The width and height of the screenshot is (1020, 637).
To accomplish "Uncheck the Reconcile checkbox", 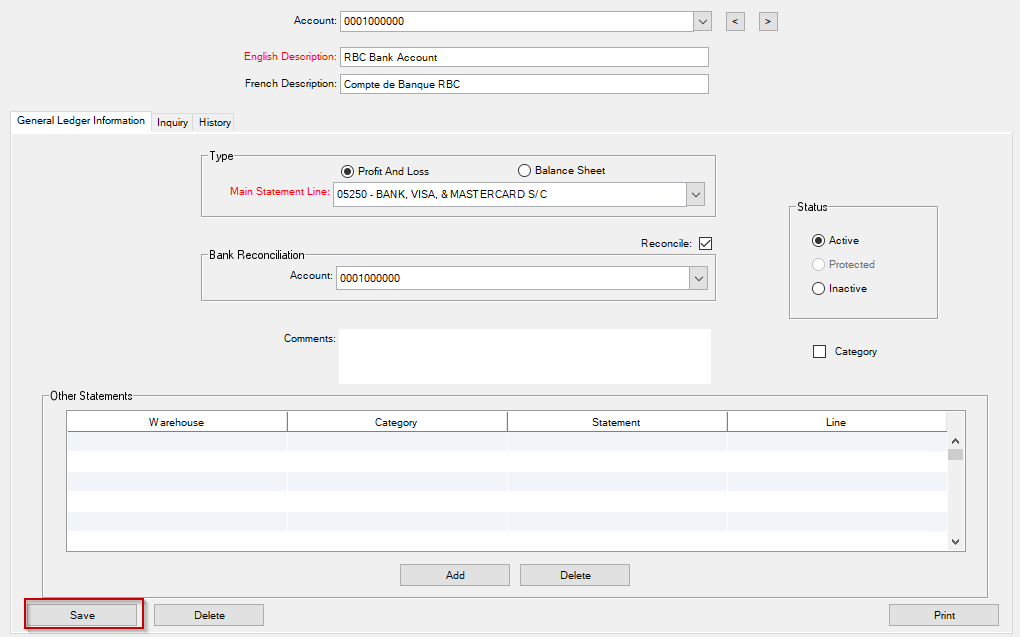I will (x=705, y=243).
